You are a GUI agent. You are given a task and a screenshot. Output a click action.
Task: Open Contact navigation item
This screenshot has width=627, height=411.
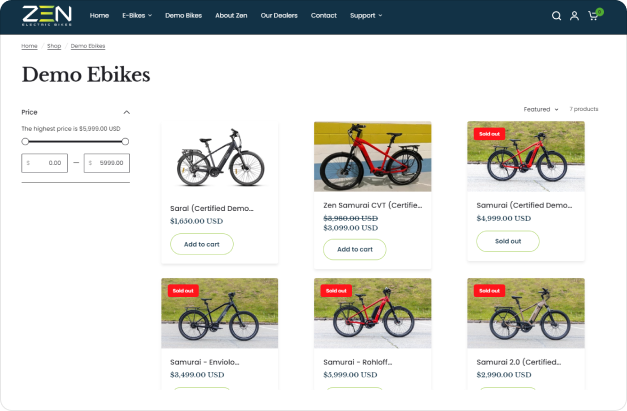click(x=324, y=16)
